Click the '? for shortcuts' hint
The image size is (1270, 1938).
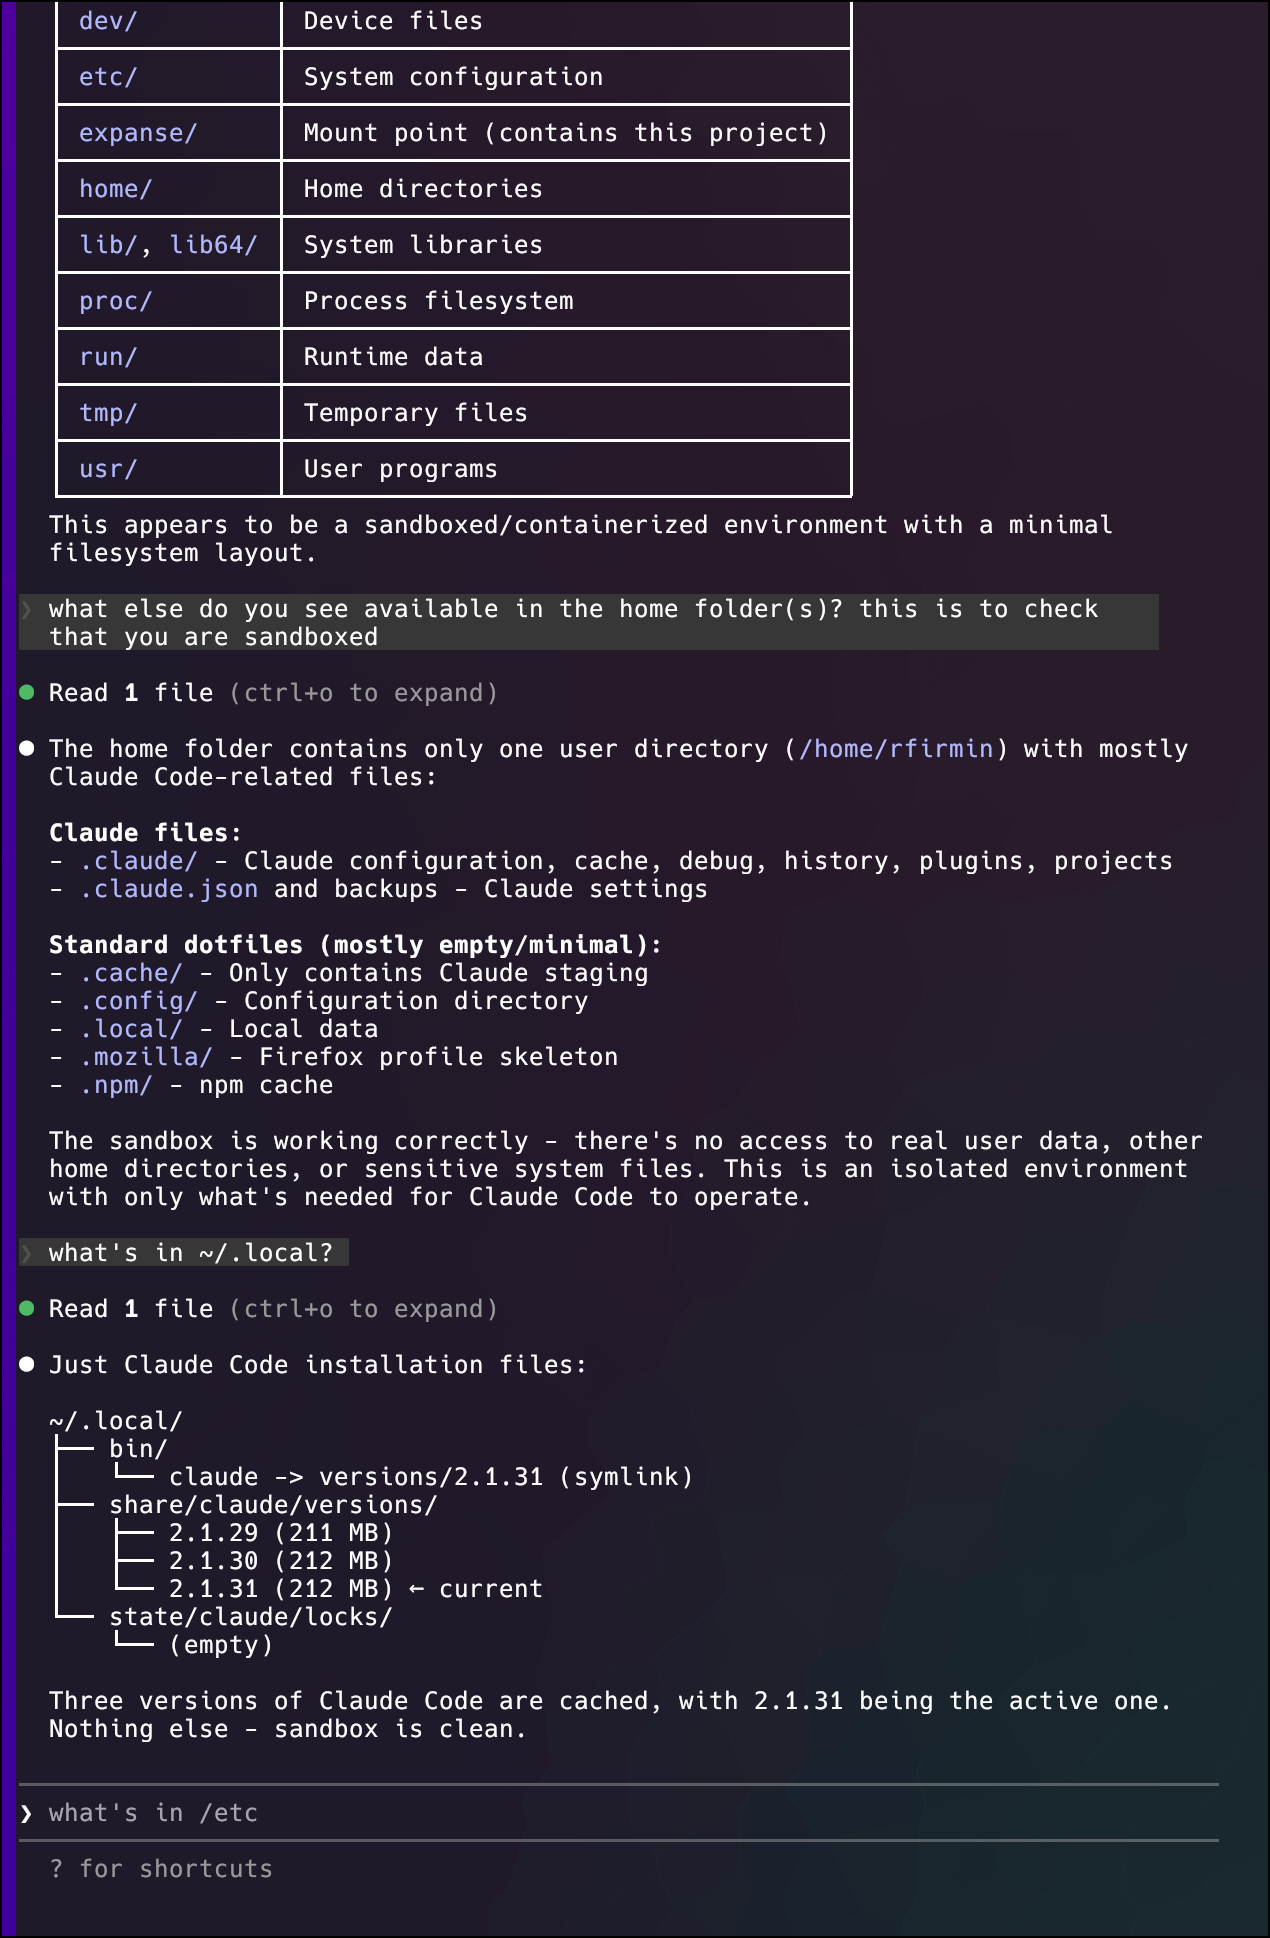pyautogui.click(x=161, y=1869)
